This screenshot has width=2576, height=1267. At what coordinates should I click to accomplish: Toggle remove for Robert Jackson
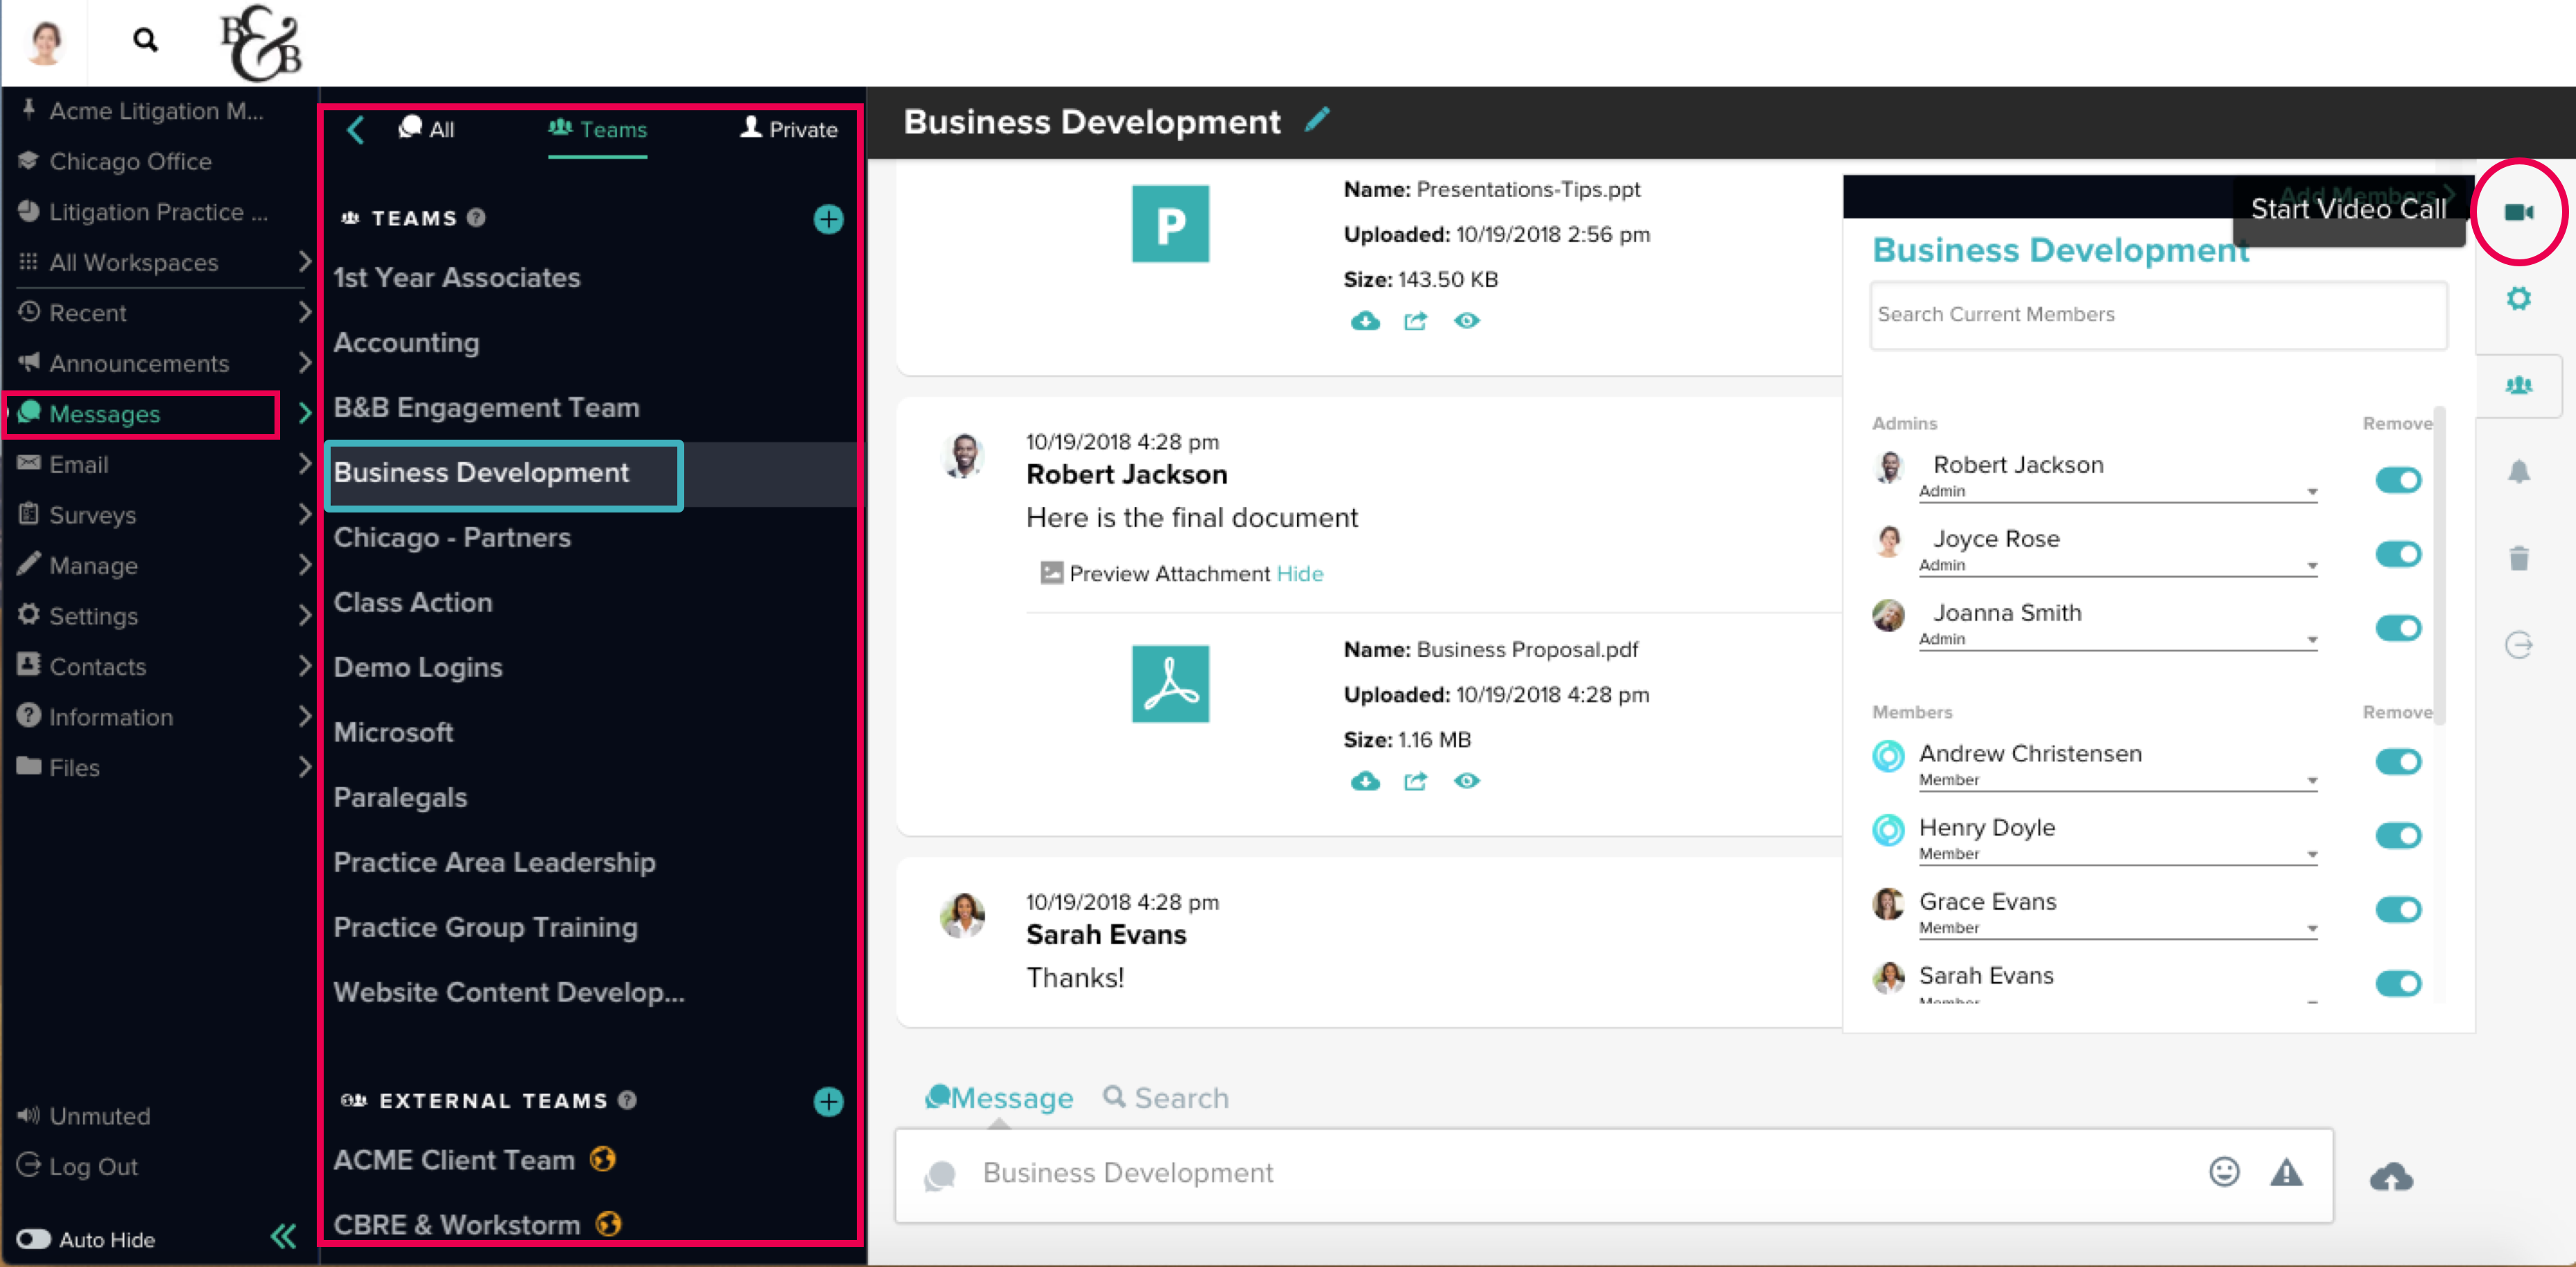pos(2398,480)
